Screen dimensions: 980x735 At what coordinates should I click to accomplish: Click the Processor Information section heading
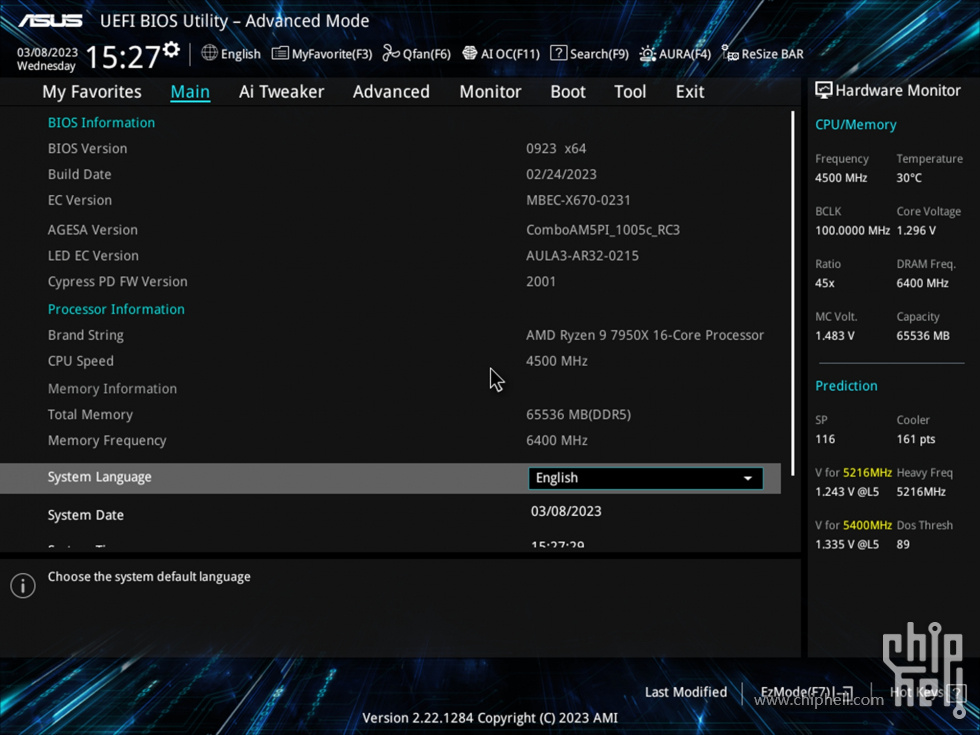pyautogui.click(x=116, y=309)
